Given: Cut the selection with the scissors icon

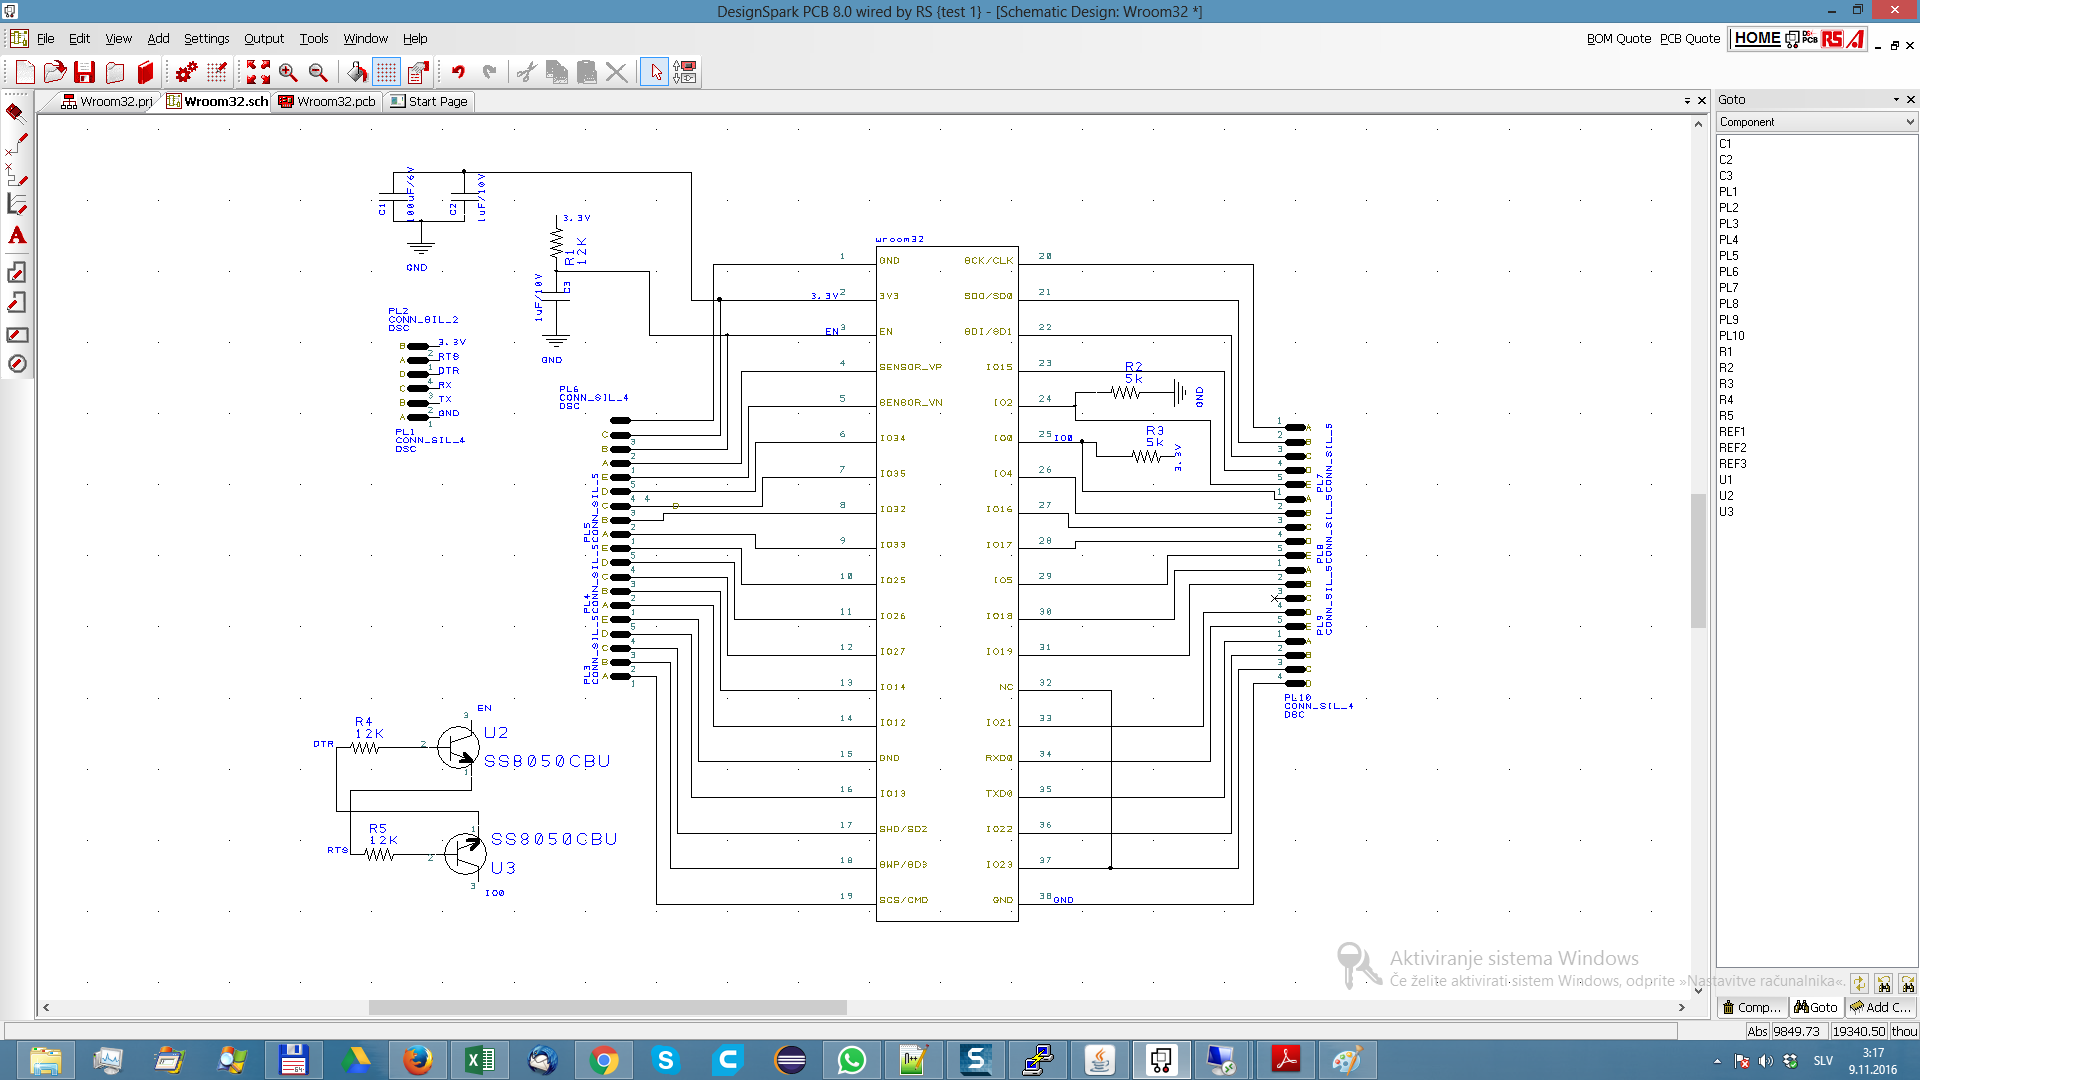Looking at the screenshot, I should click(x=527, y=72).
